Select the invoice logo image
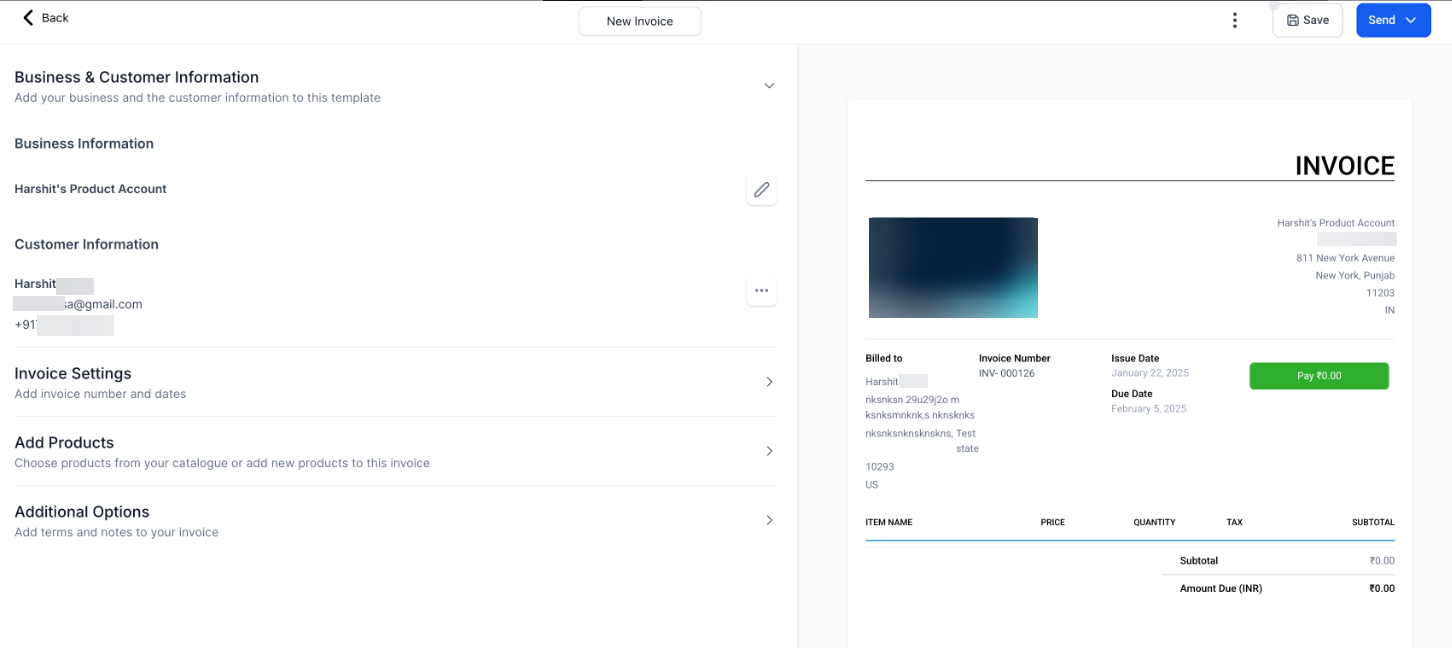The image size is (1452, 648). tap(953, 267)
